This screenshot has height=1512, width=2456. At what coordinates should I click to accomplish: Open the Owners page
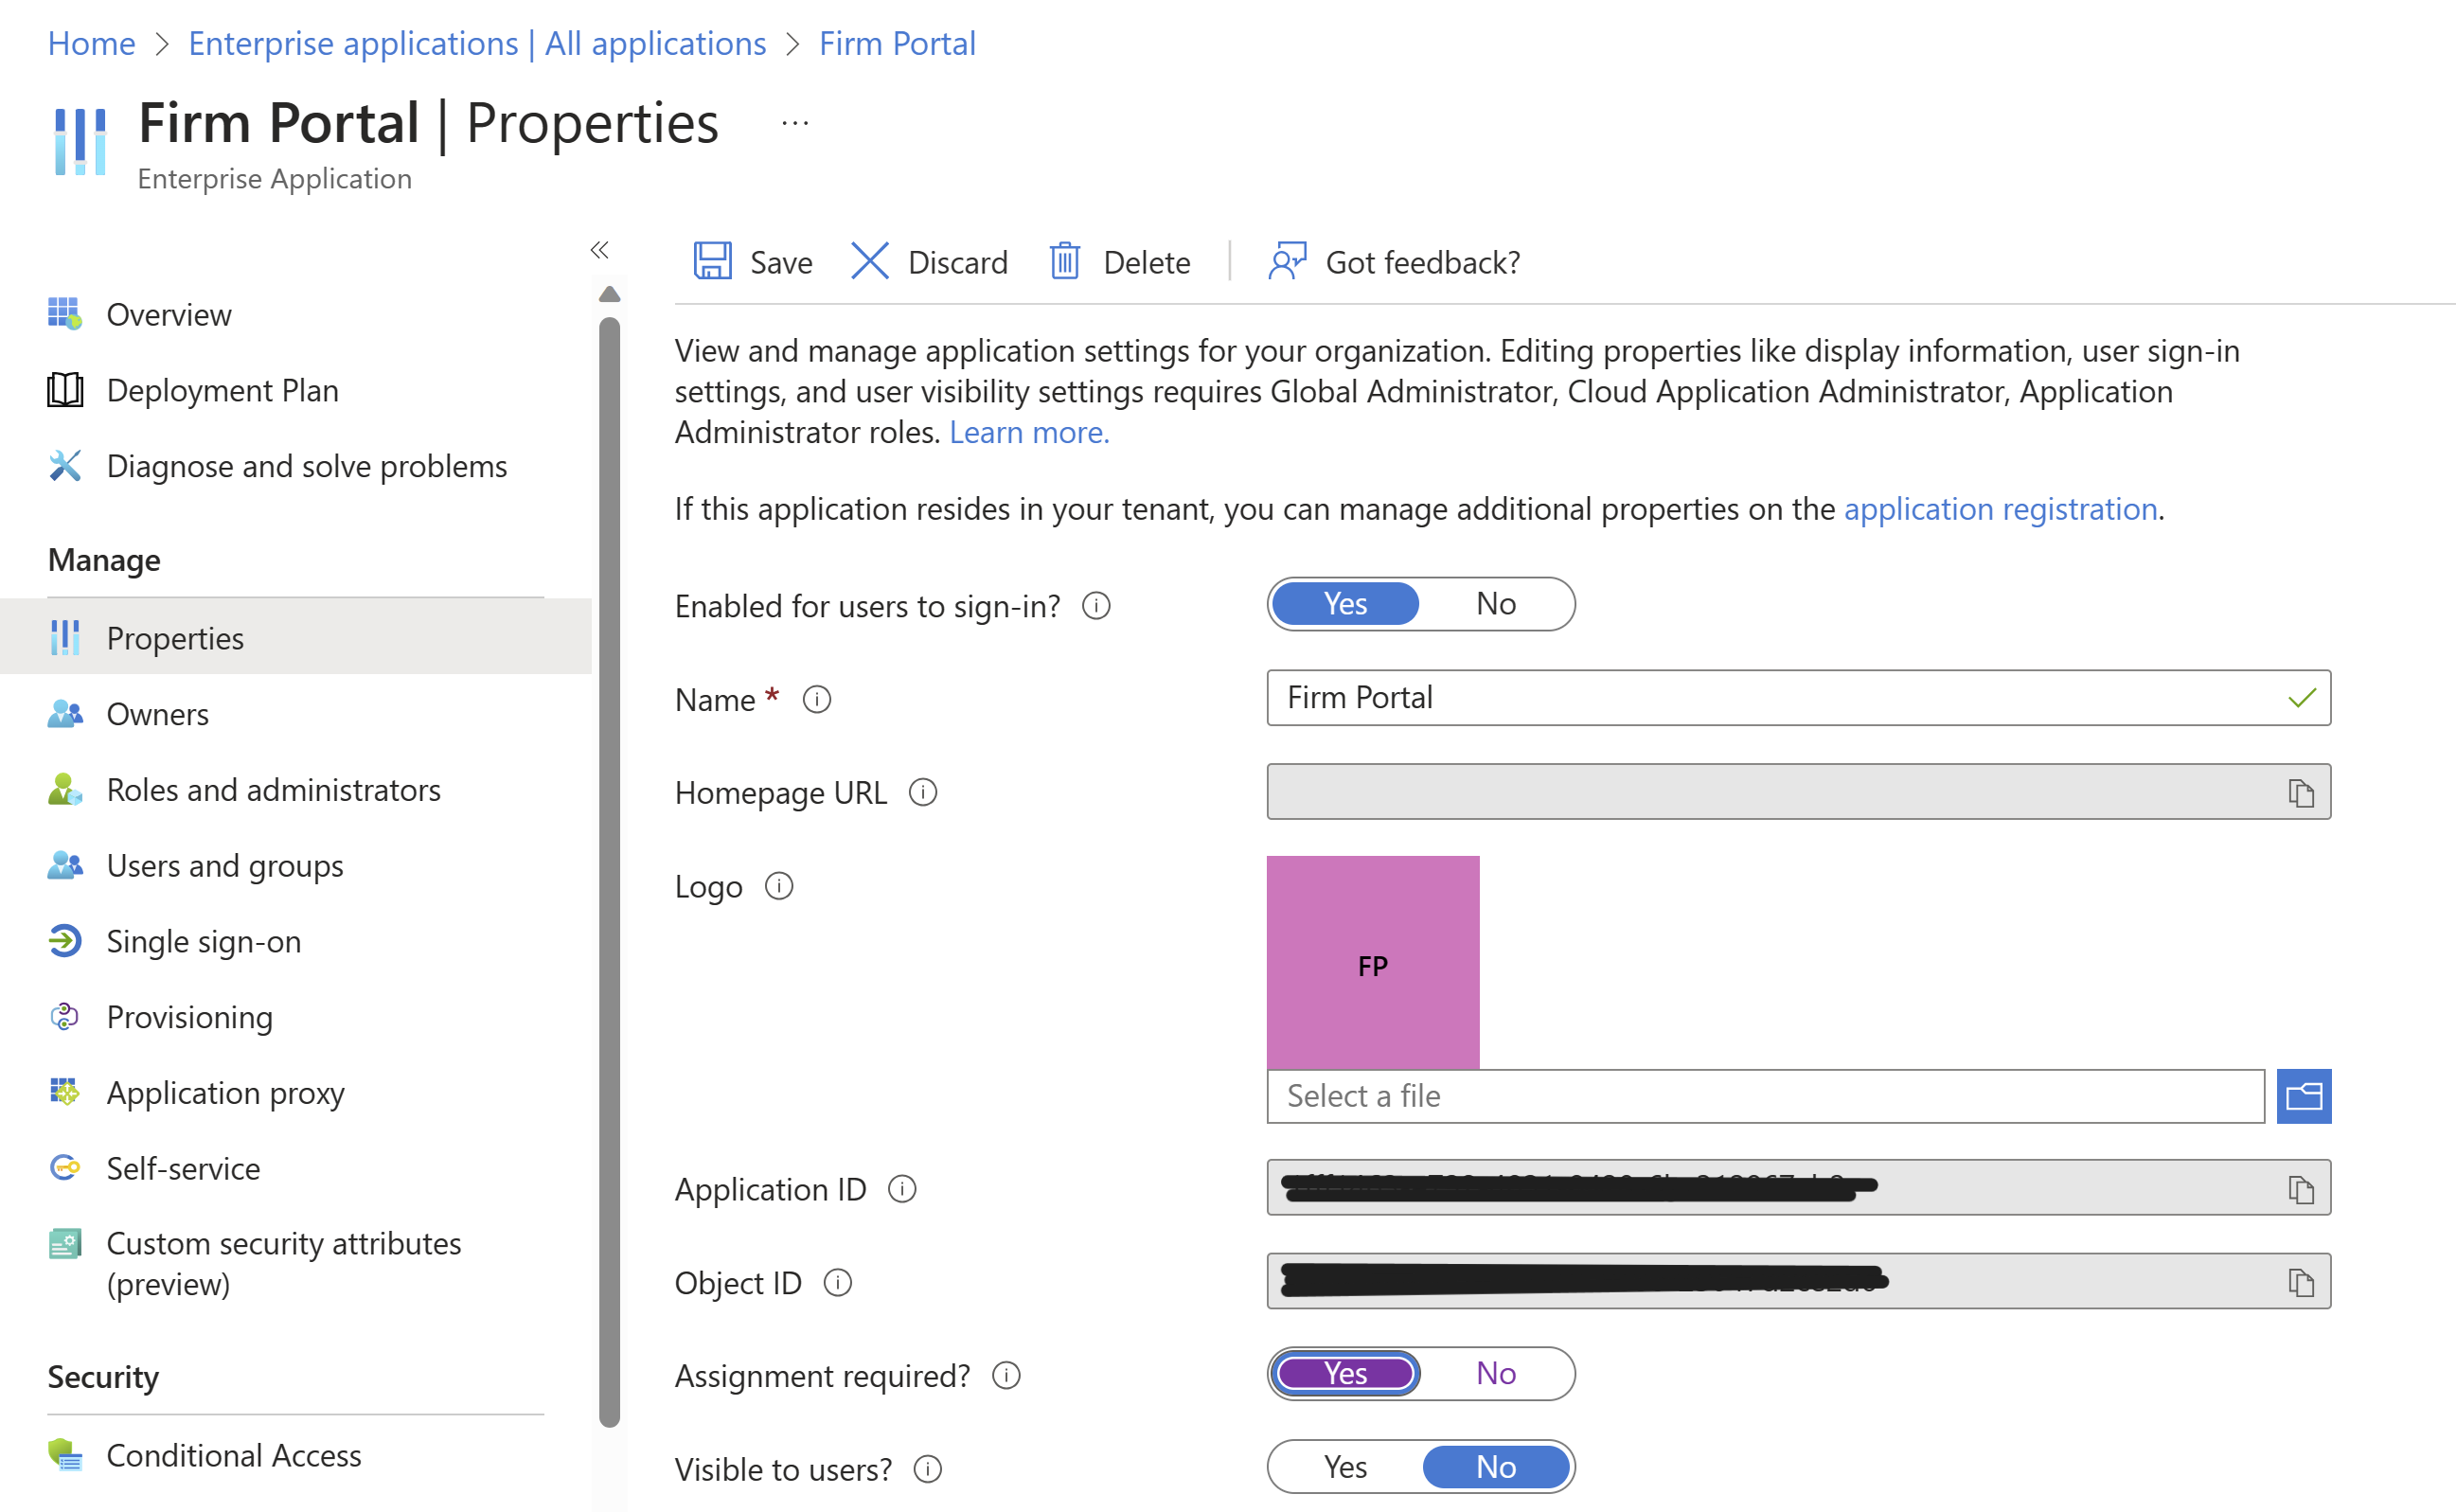[x=296, y=714]
